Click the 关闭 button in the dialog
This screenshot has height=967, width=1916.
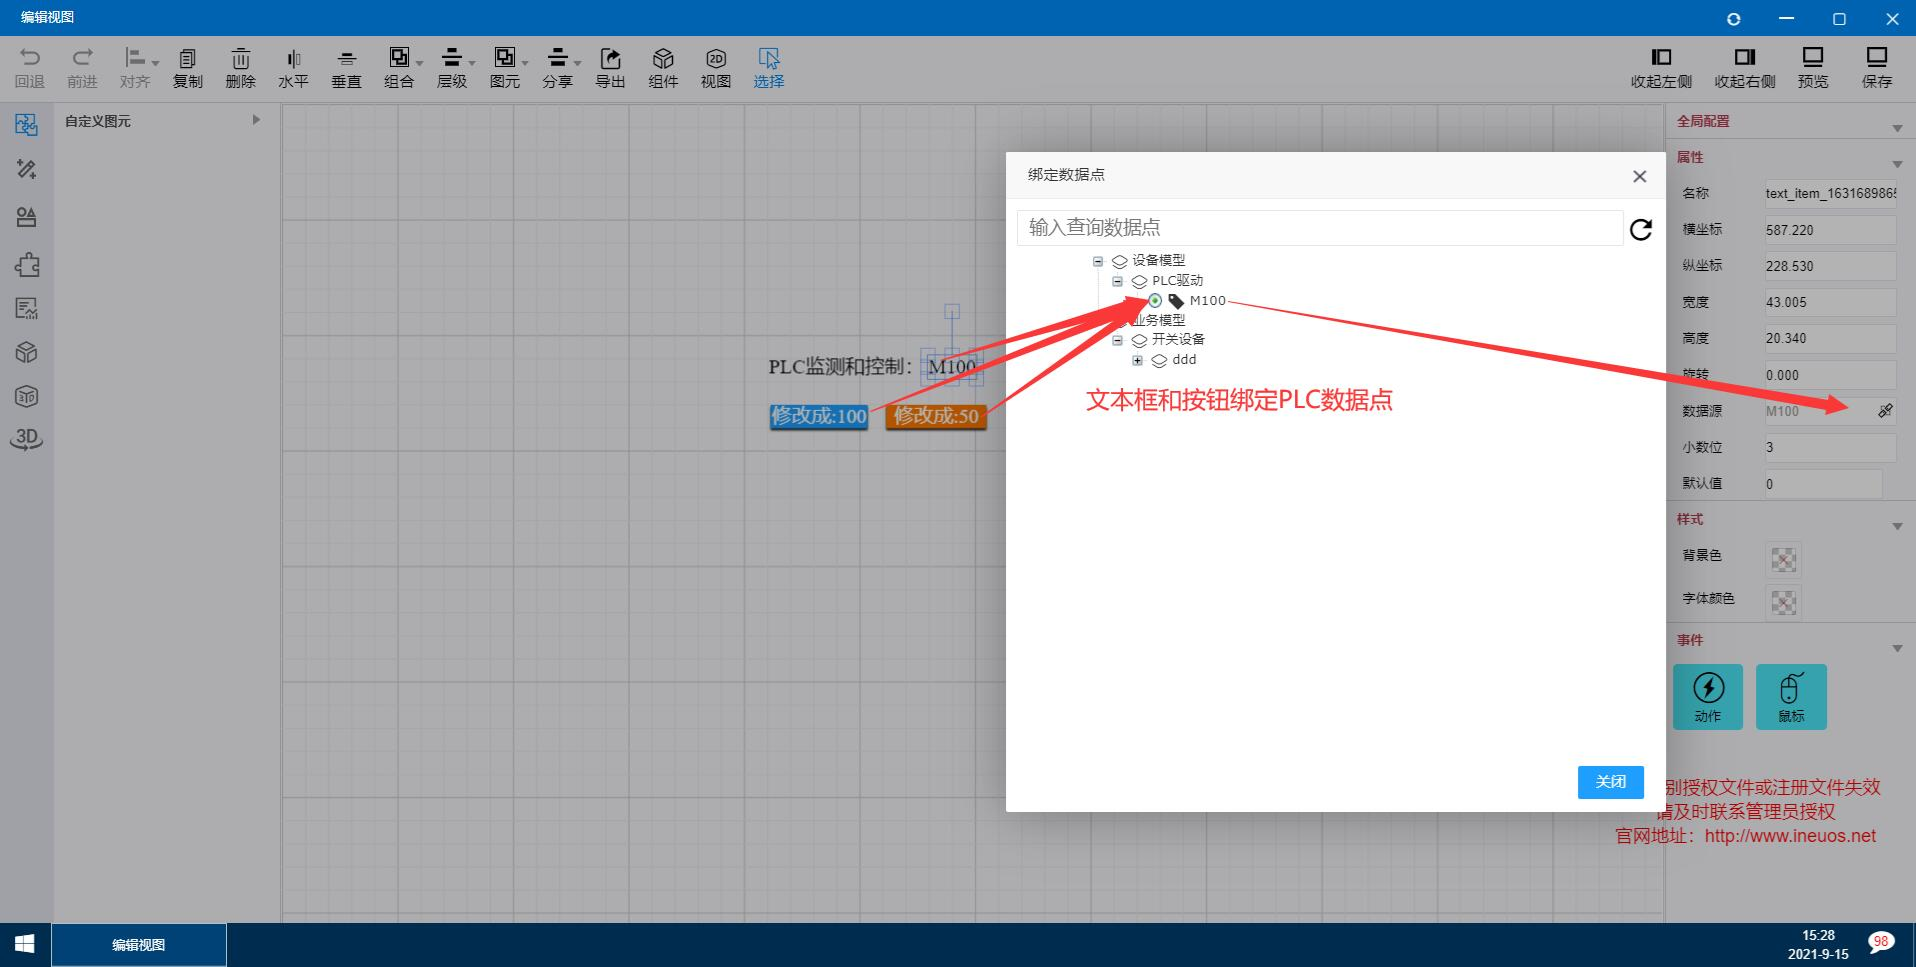click(x=1611, y=782)
